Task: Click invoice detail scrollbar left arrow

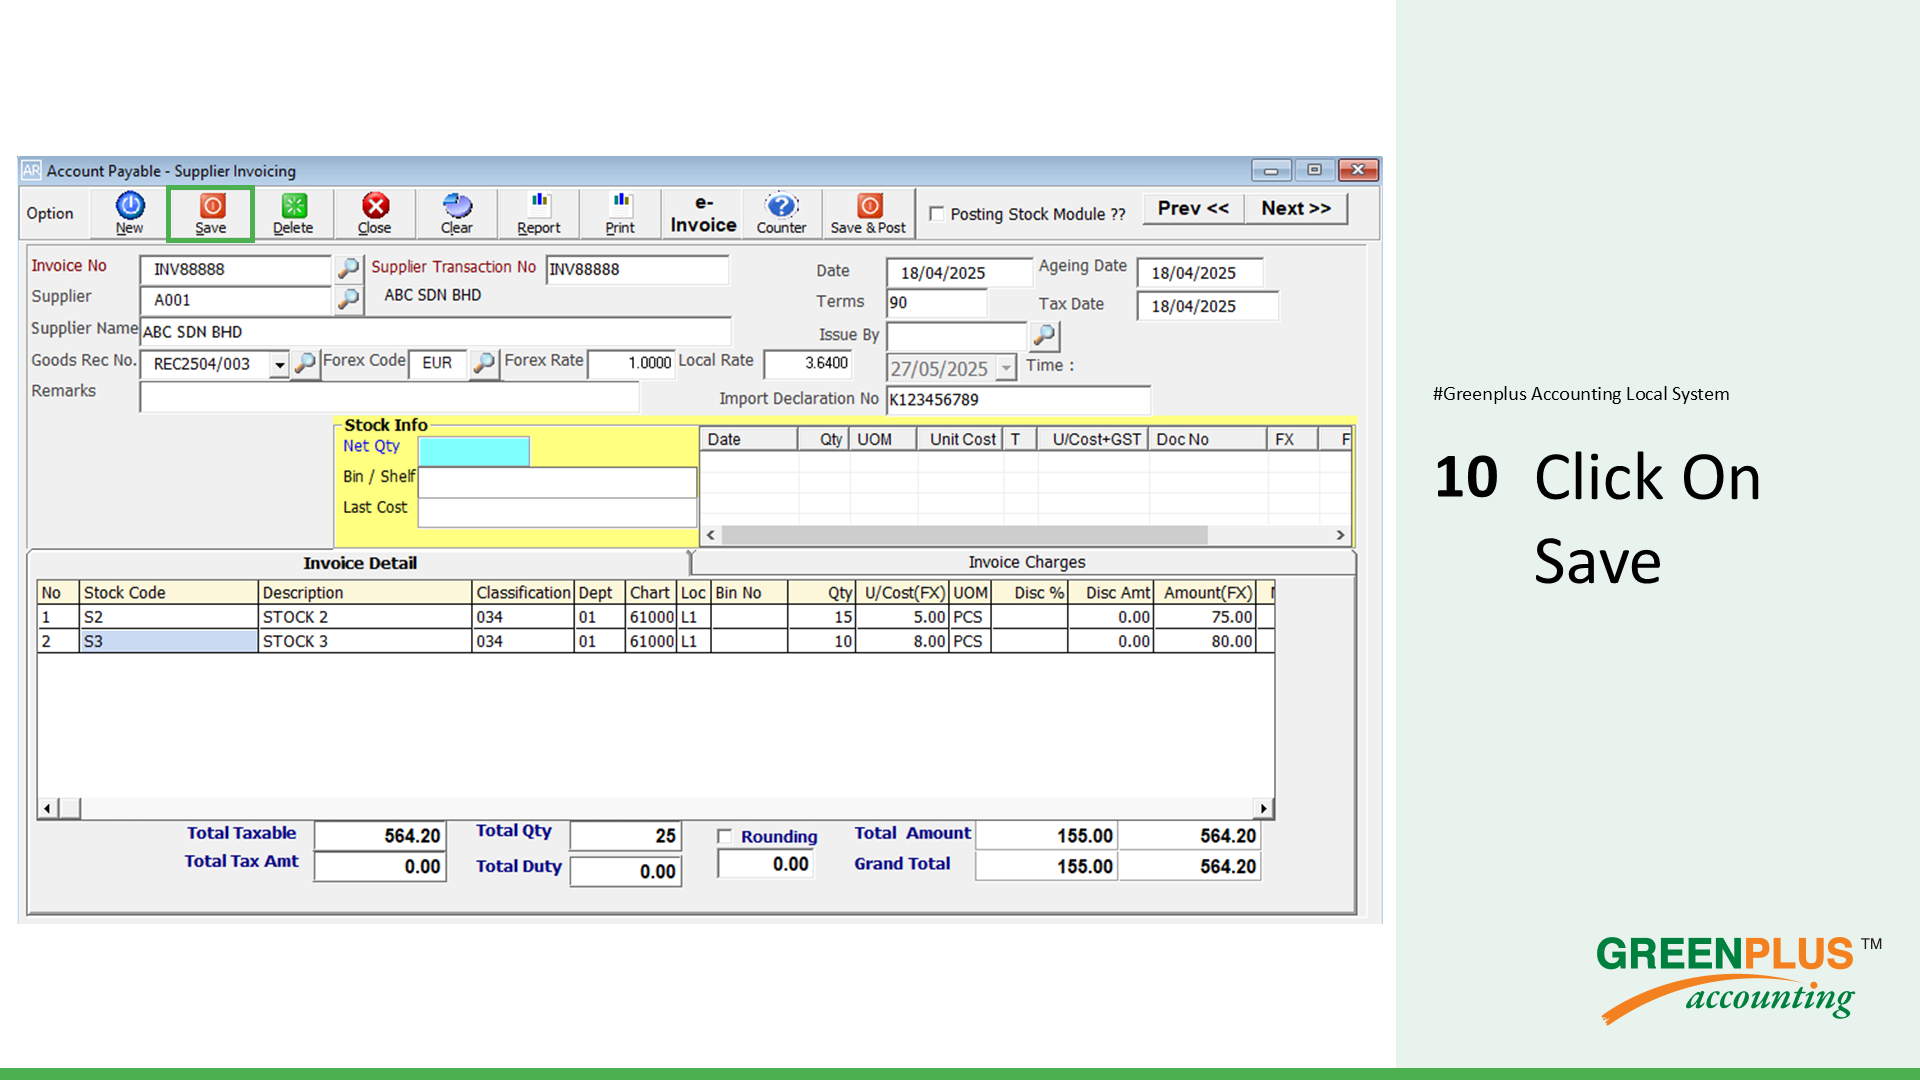Action: [47, 808]
